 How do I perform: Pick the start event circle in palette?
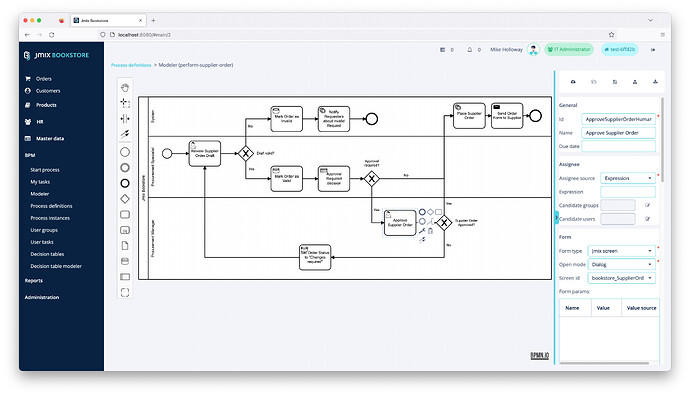tap(125, 152)
